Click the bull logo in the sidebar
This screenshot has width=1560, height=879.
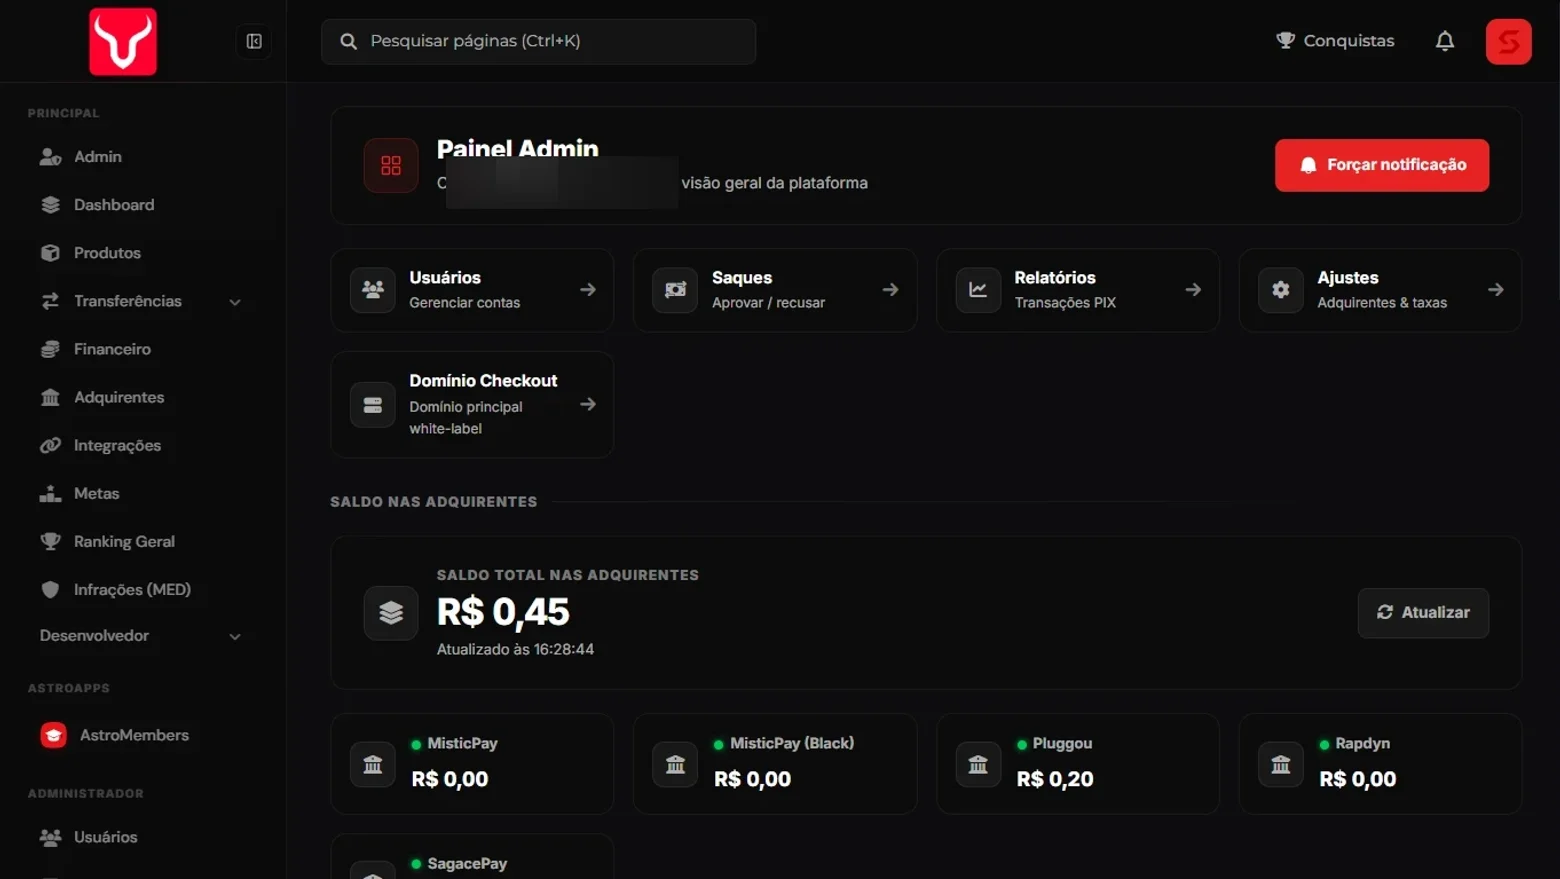(x=123, y=42)
